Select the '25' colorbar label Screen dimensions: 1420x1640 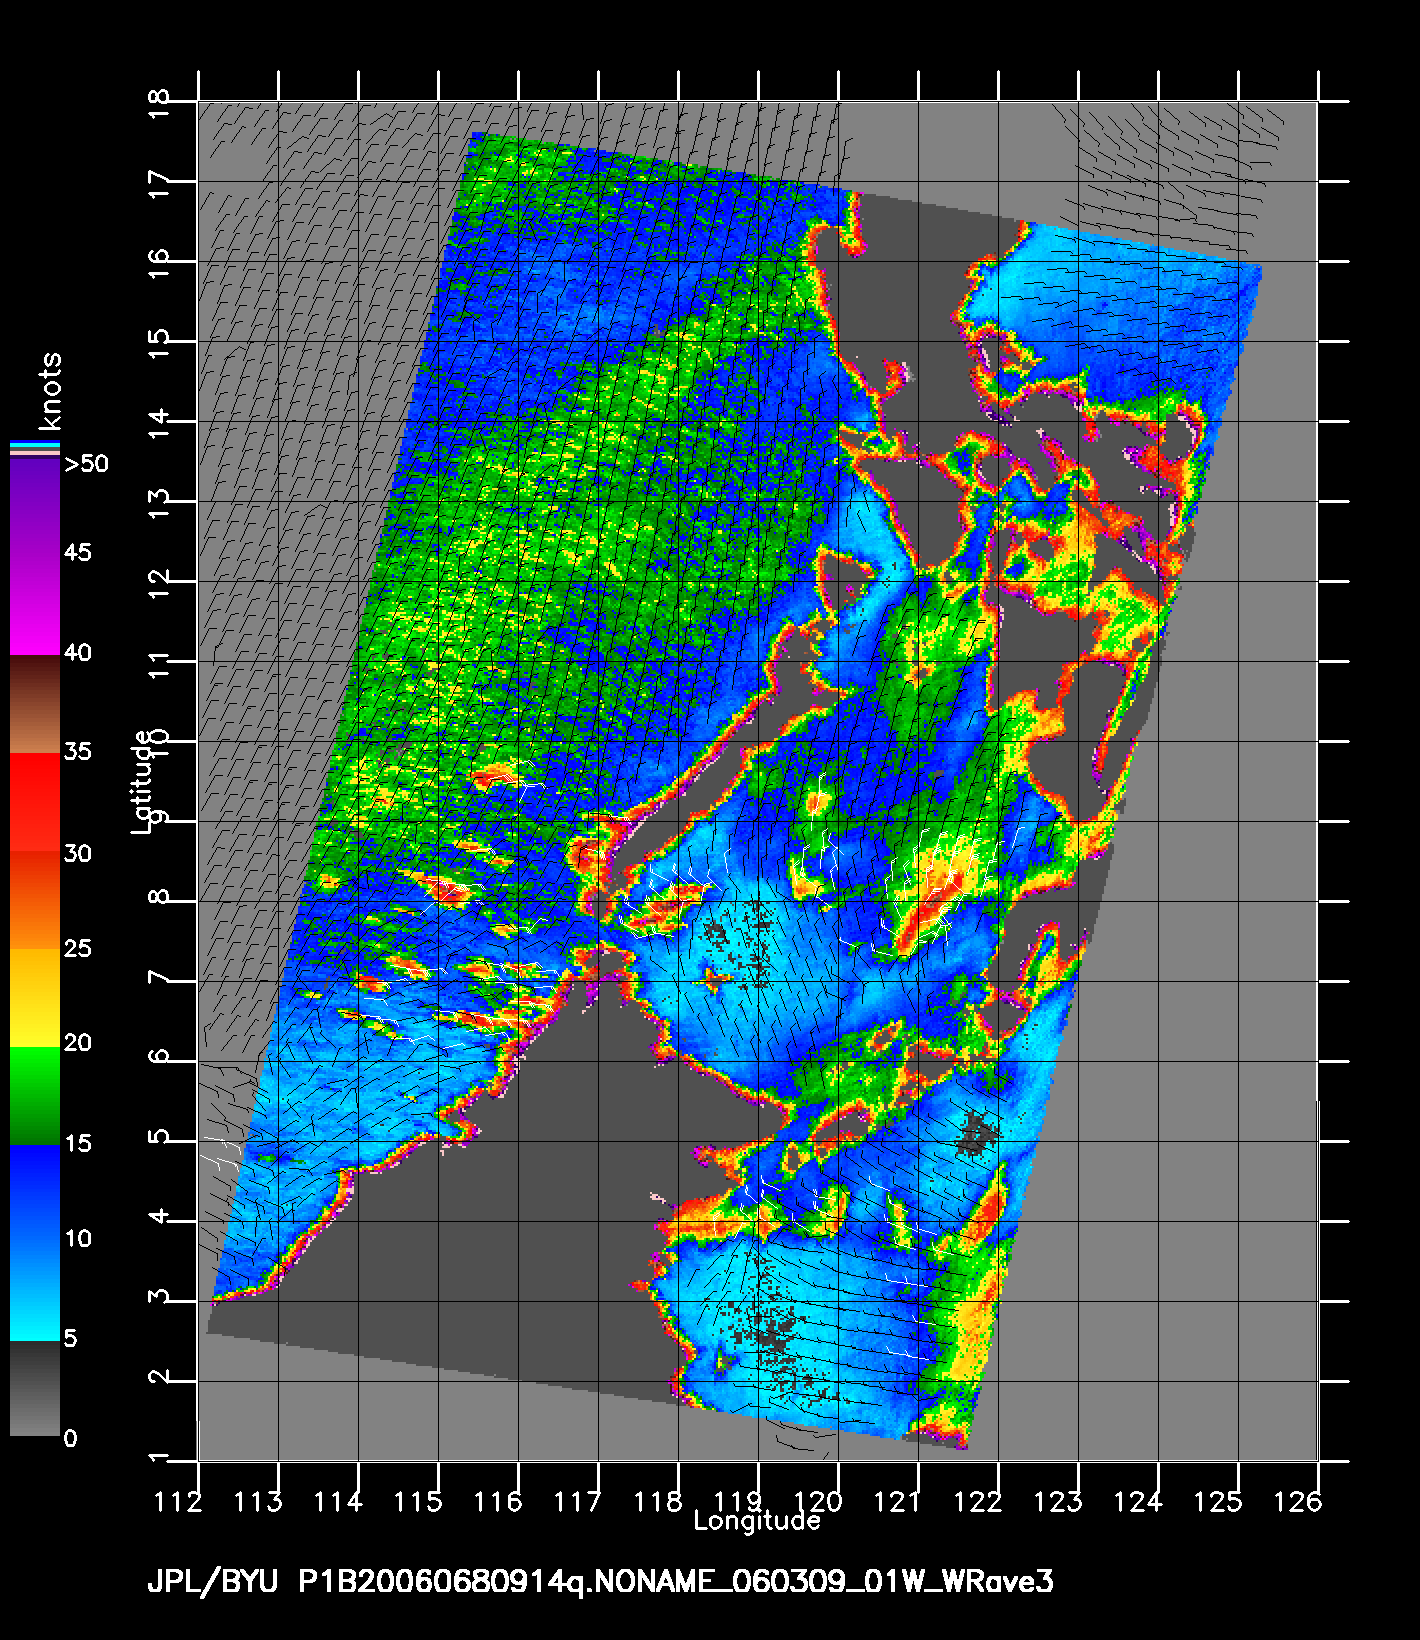tap(78, 948)
